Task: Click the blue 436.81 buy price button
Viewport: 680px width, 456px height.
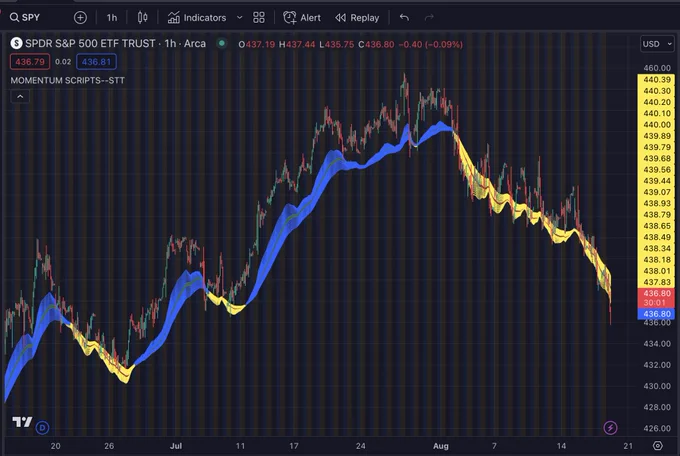Action: coord(96,62)
